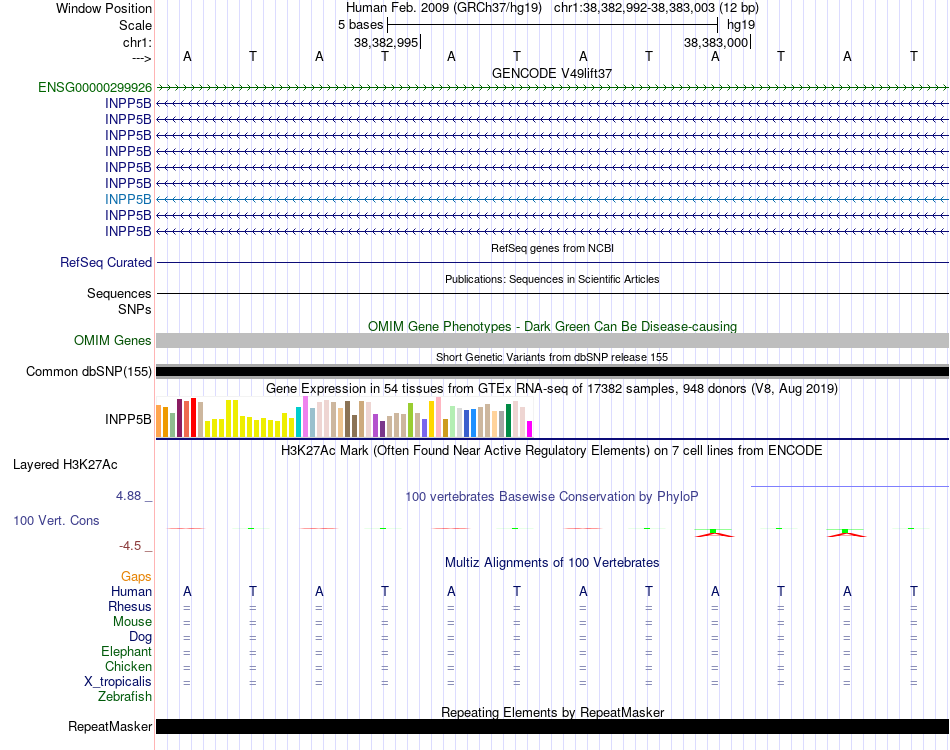Select the Chicken alignment row label
The image size is (950, 750).
click(x=128, y=666)
